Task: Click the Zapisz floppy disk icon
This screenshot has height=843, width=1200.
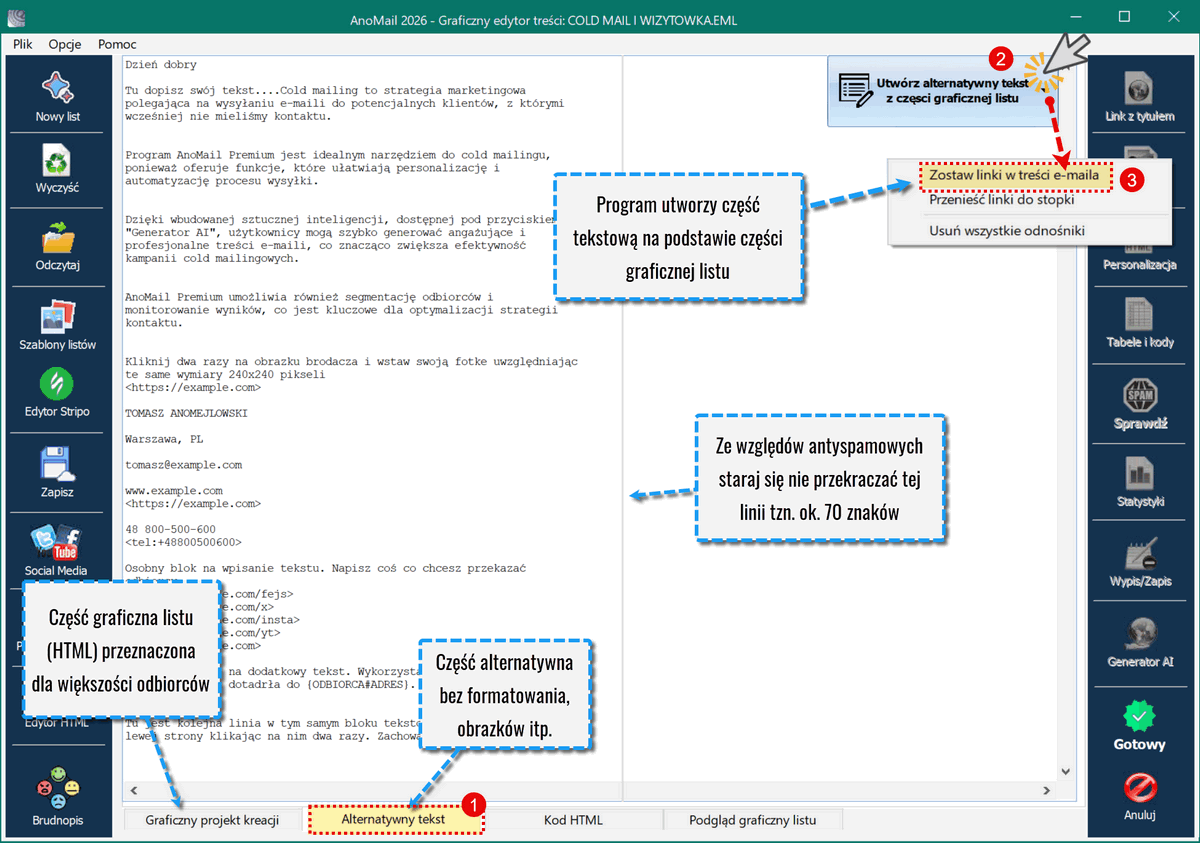Action: [57, 463]
